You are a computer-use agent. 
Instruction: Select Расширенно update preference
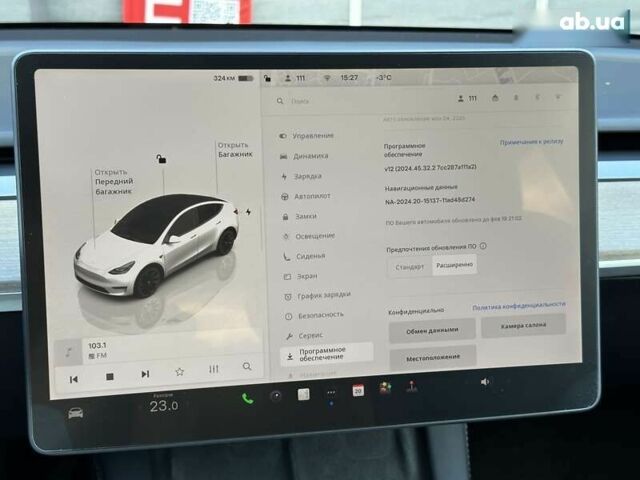455,265
